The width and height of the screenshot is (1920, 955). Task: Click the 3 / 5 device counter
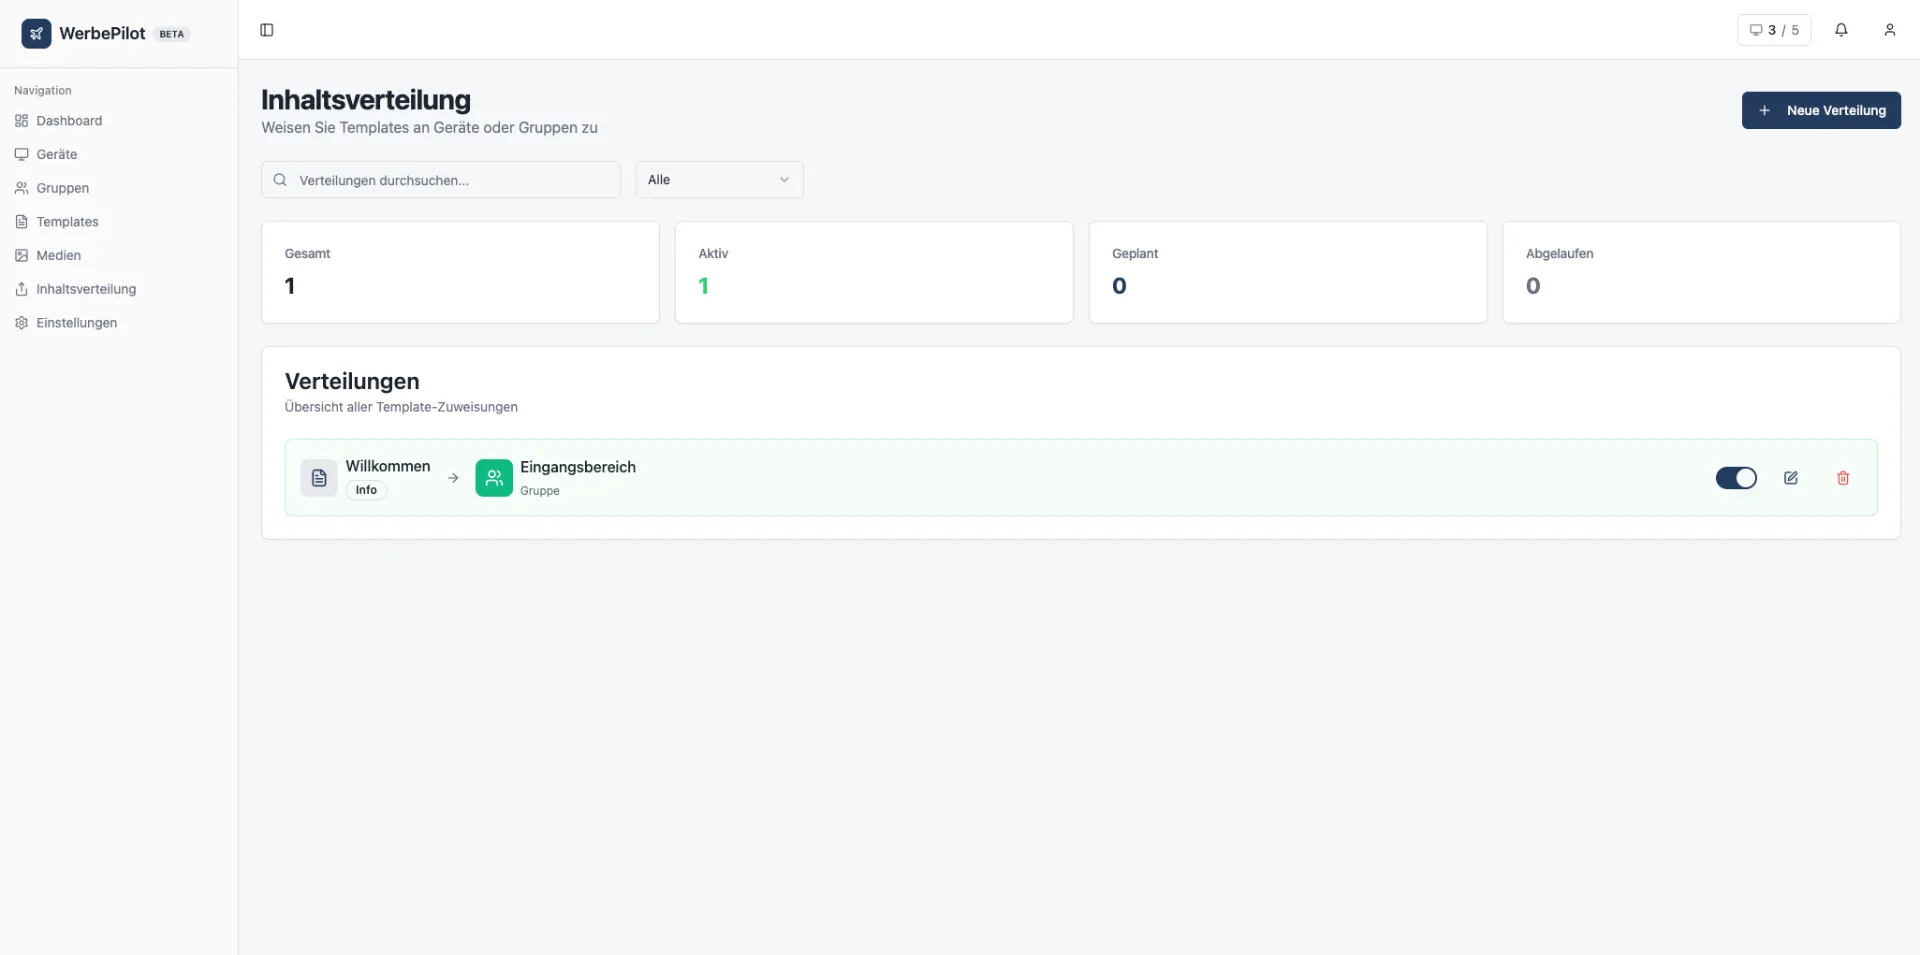(x=1774, y=30)
